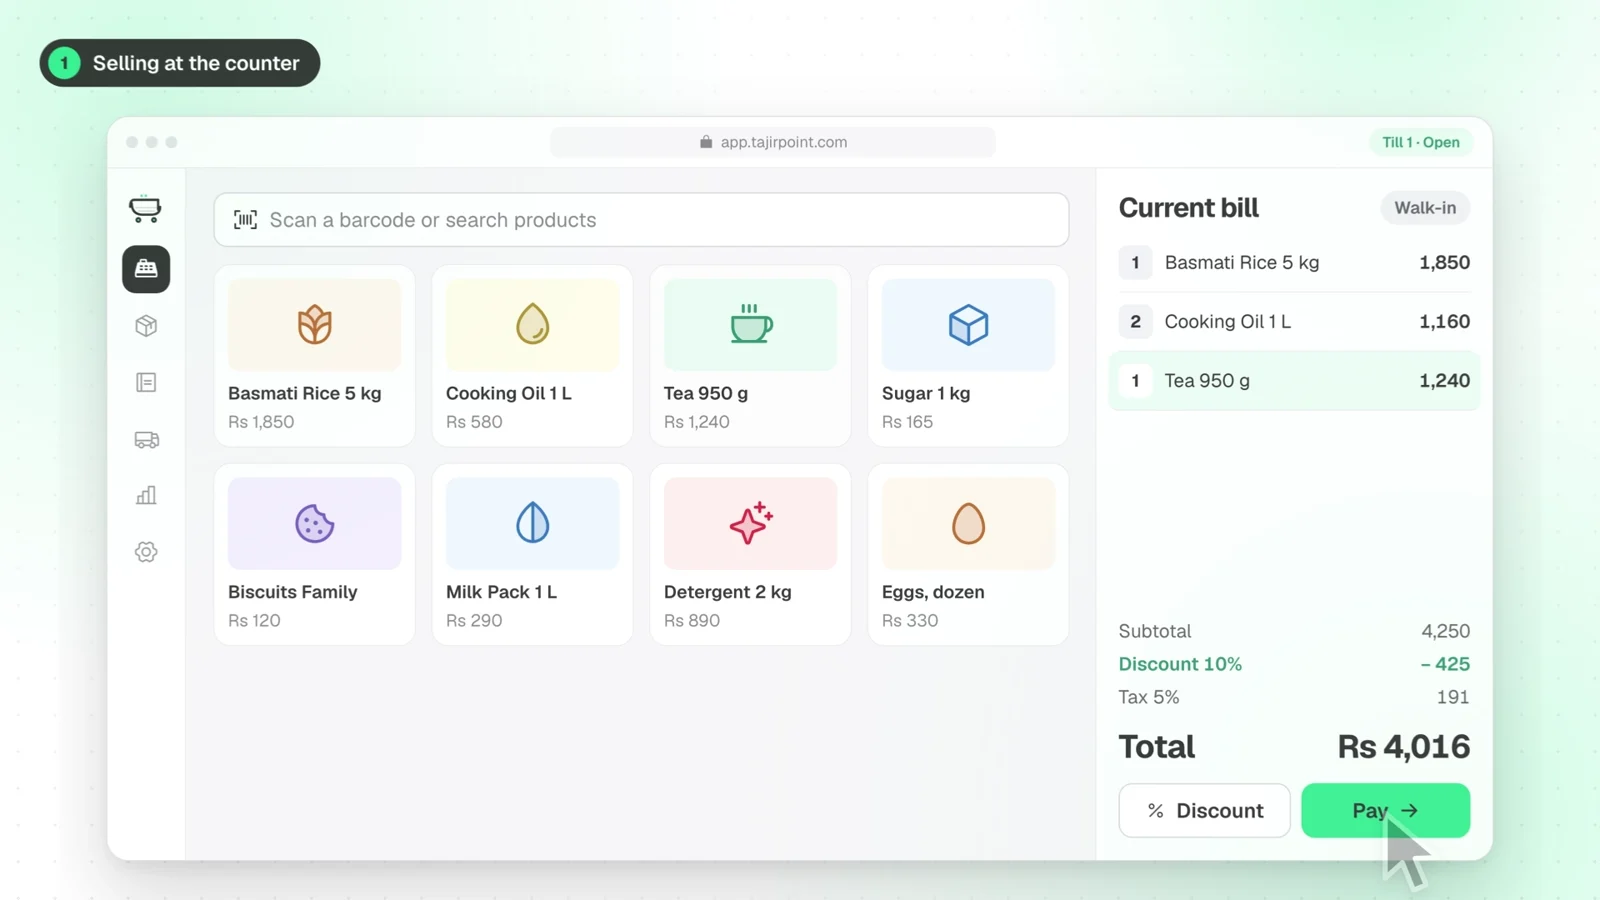
Task: Click the milk drop icon on Milk Pack
Action: (x=532, y=523)
